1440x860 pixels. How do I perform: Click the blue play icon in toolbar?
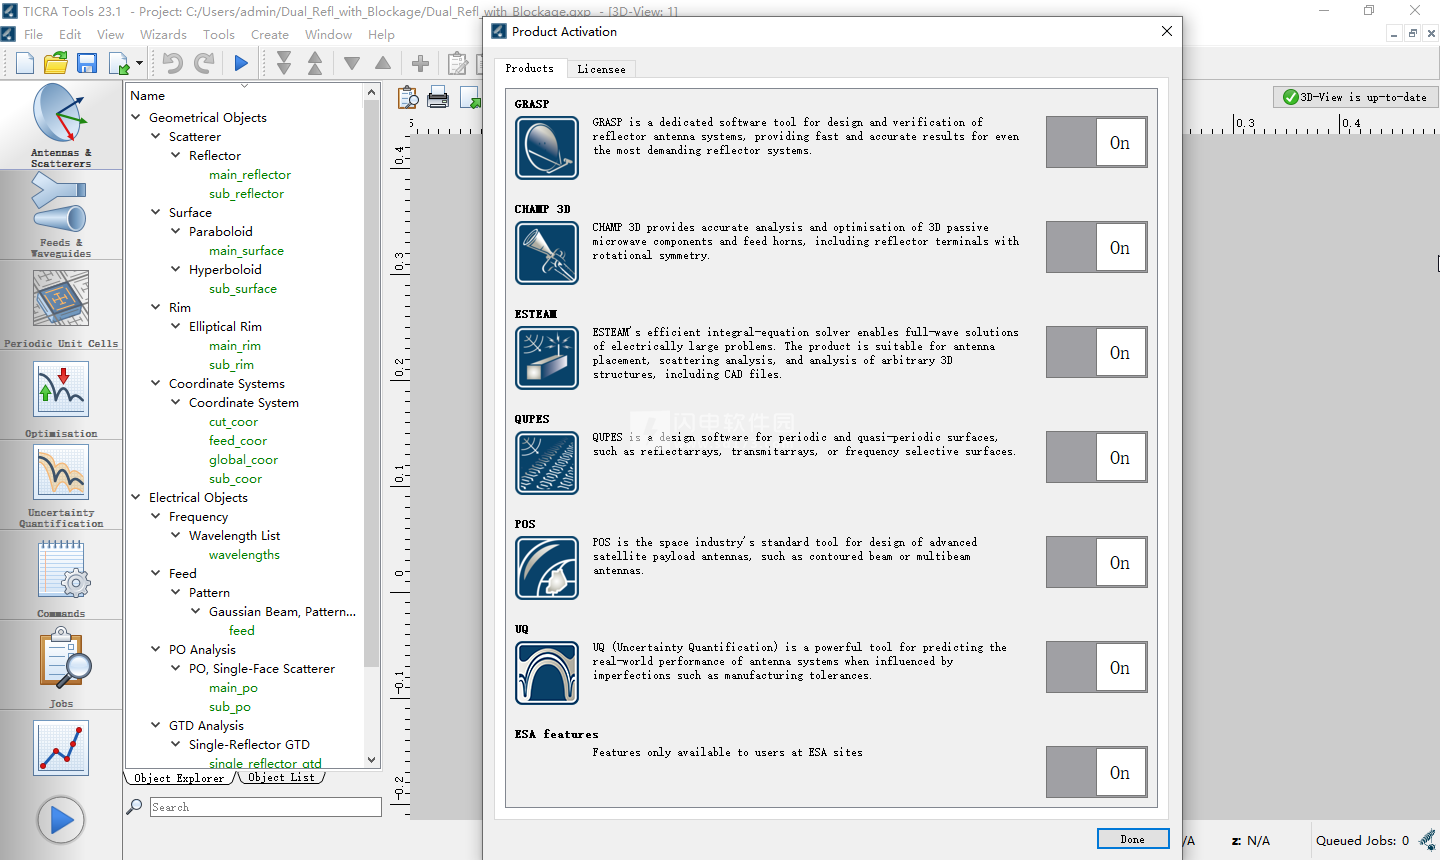[241, 64]
